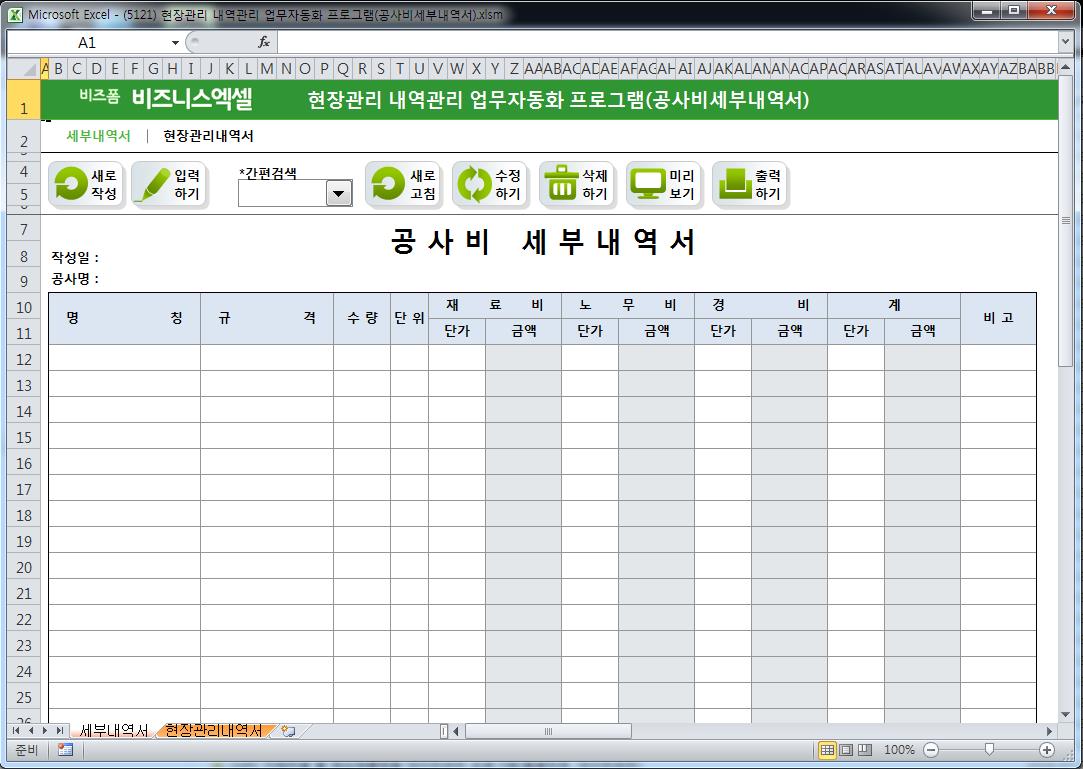Screen dimensions: 1083x769
Task: Click the zoom slider handle
Action: click(x=989, y=750)
